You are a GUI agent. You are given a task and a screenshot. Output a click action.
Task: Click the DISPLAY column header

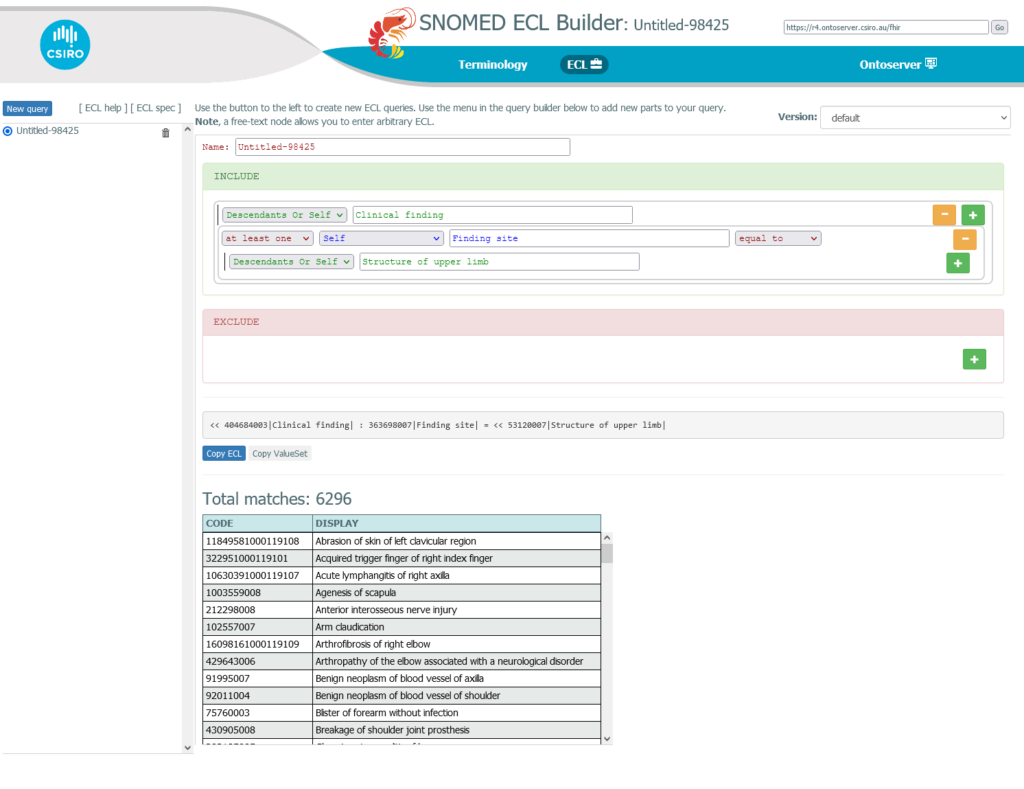pyautogui.click(x=456, y=523)
